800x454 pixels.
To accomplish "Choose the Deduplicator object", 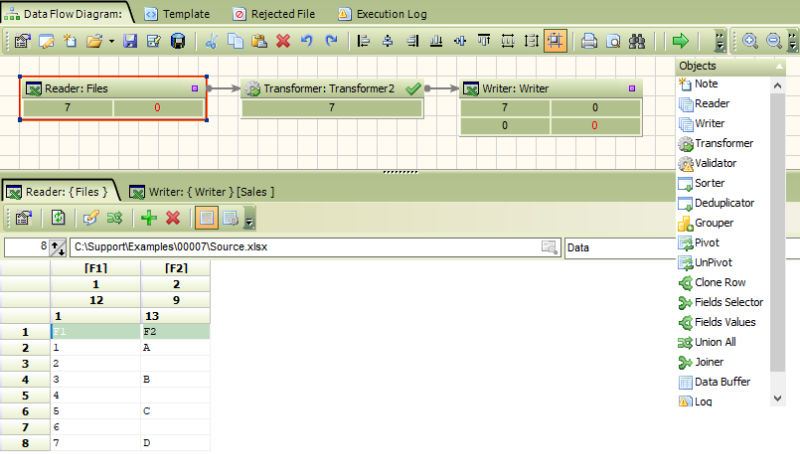I will [x=716, y=203].
